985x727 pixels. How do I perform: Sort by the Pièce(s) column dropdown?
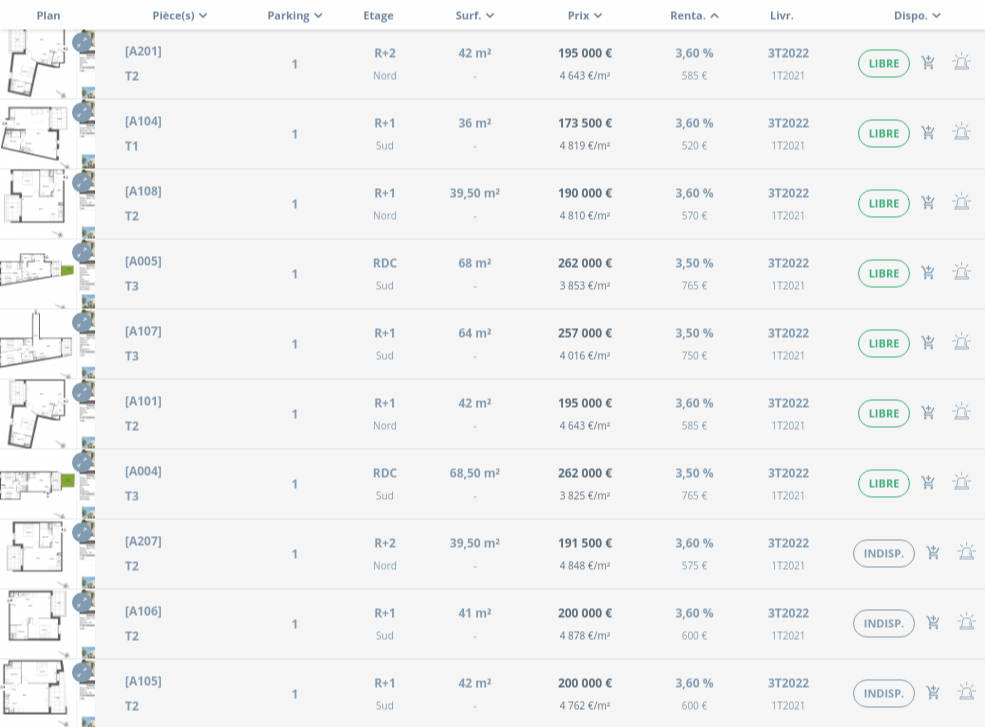click(180, 15)
